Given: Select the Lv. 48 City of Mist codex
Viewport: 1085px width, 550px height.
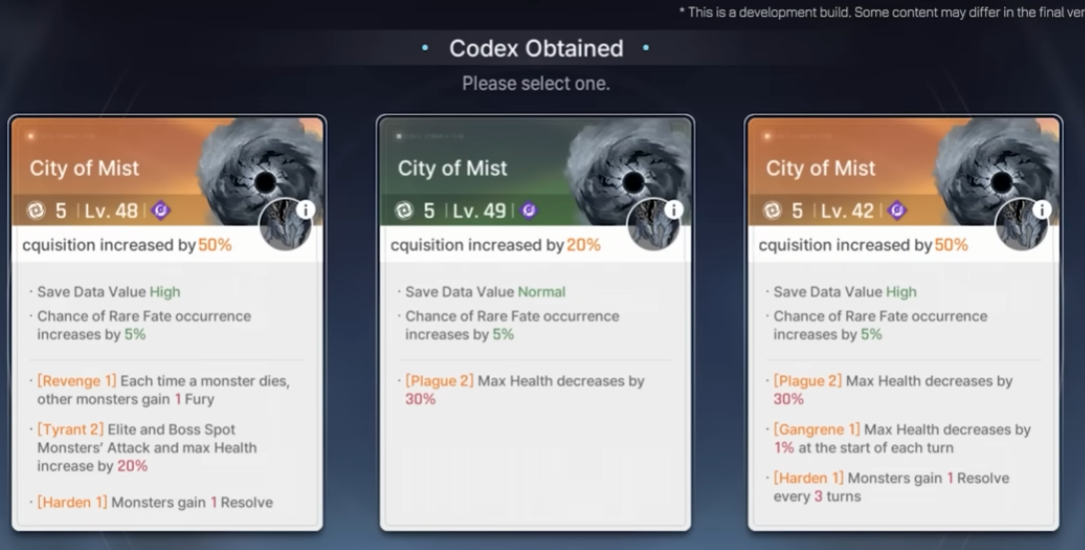Looking at the screenshot, I should 167,323.
